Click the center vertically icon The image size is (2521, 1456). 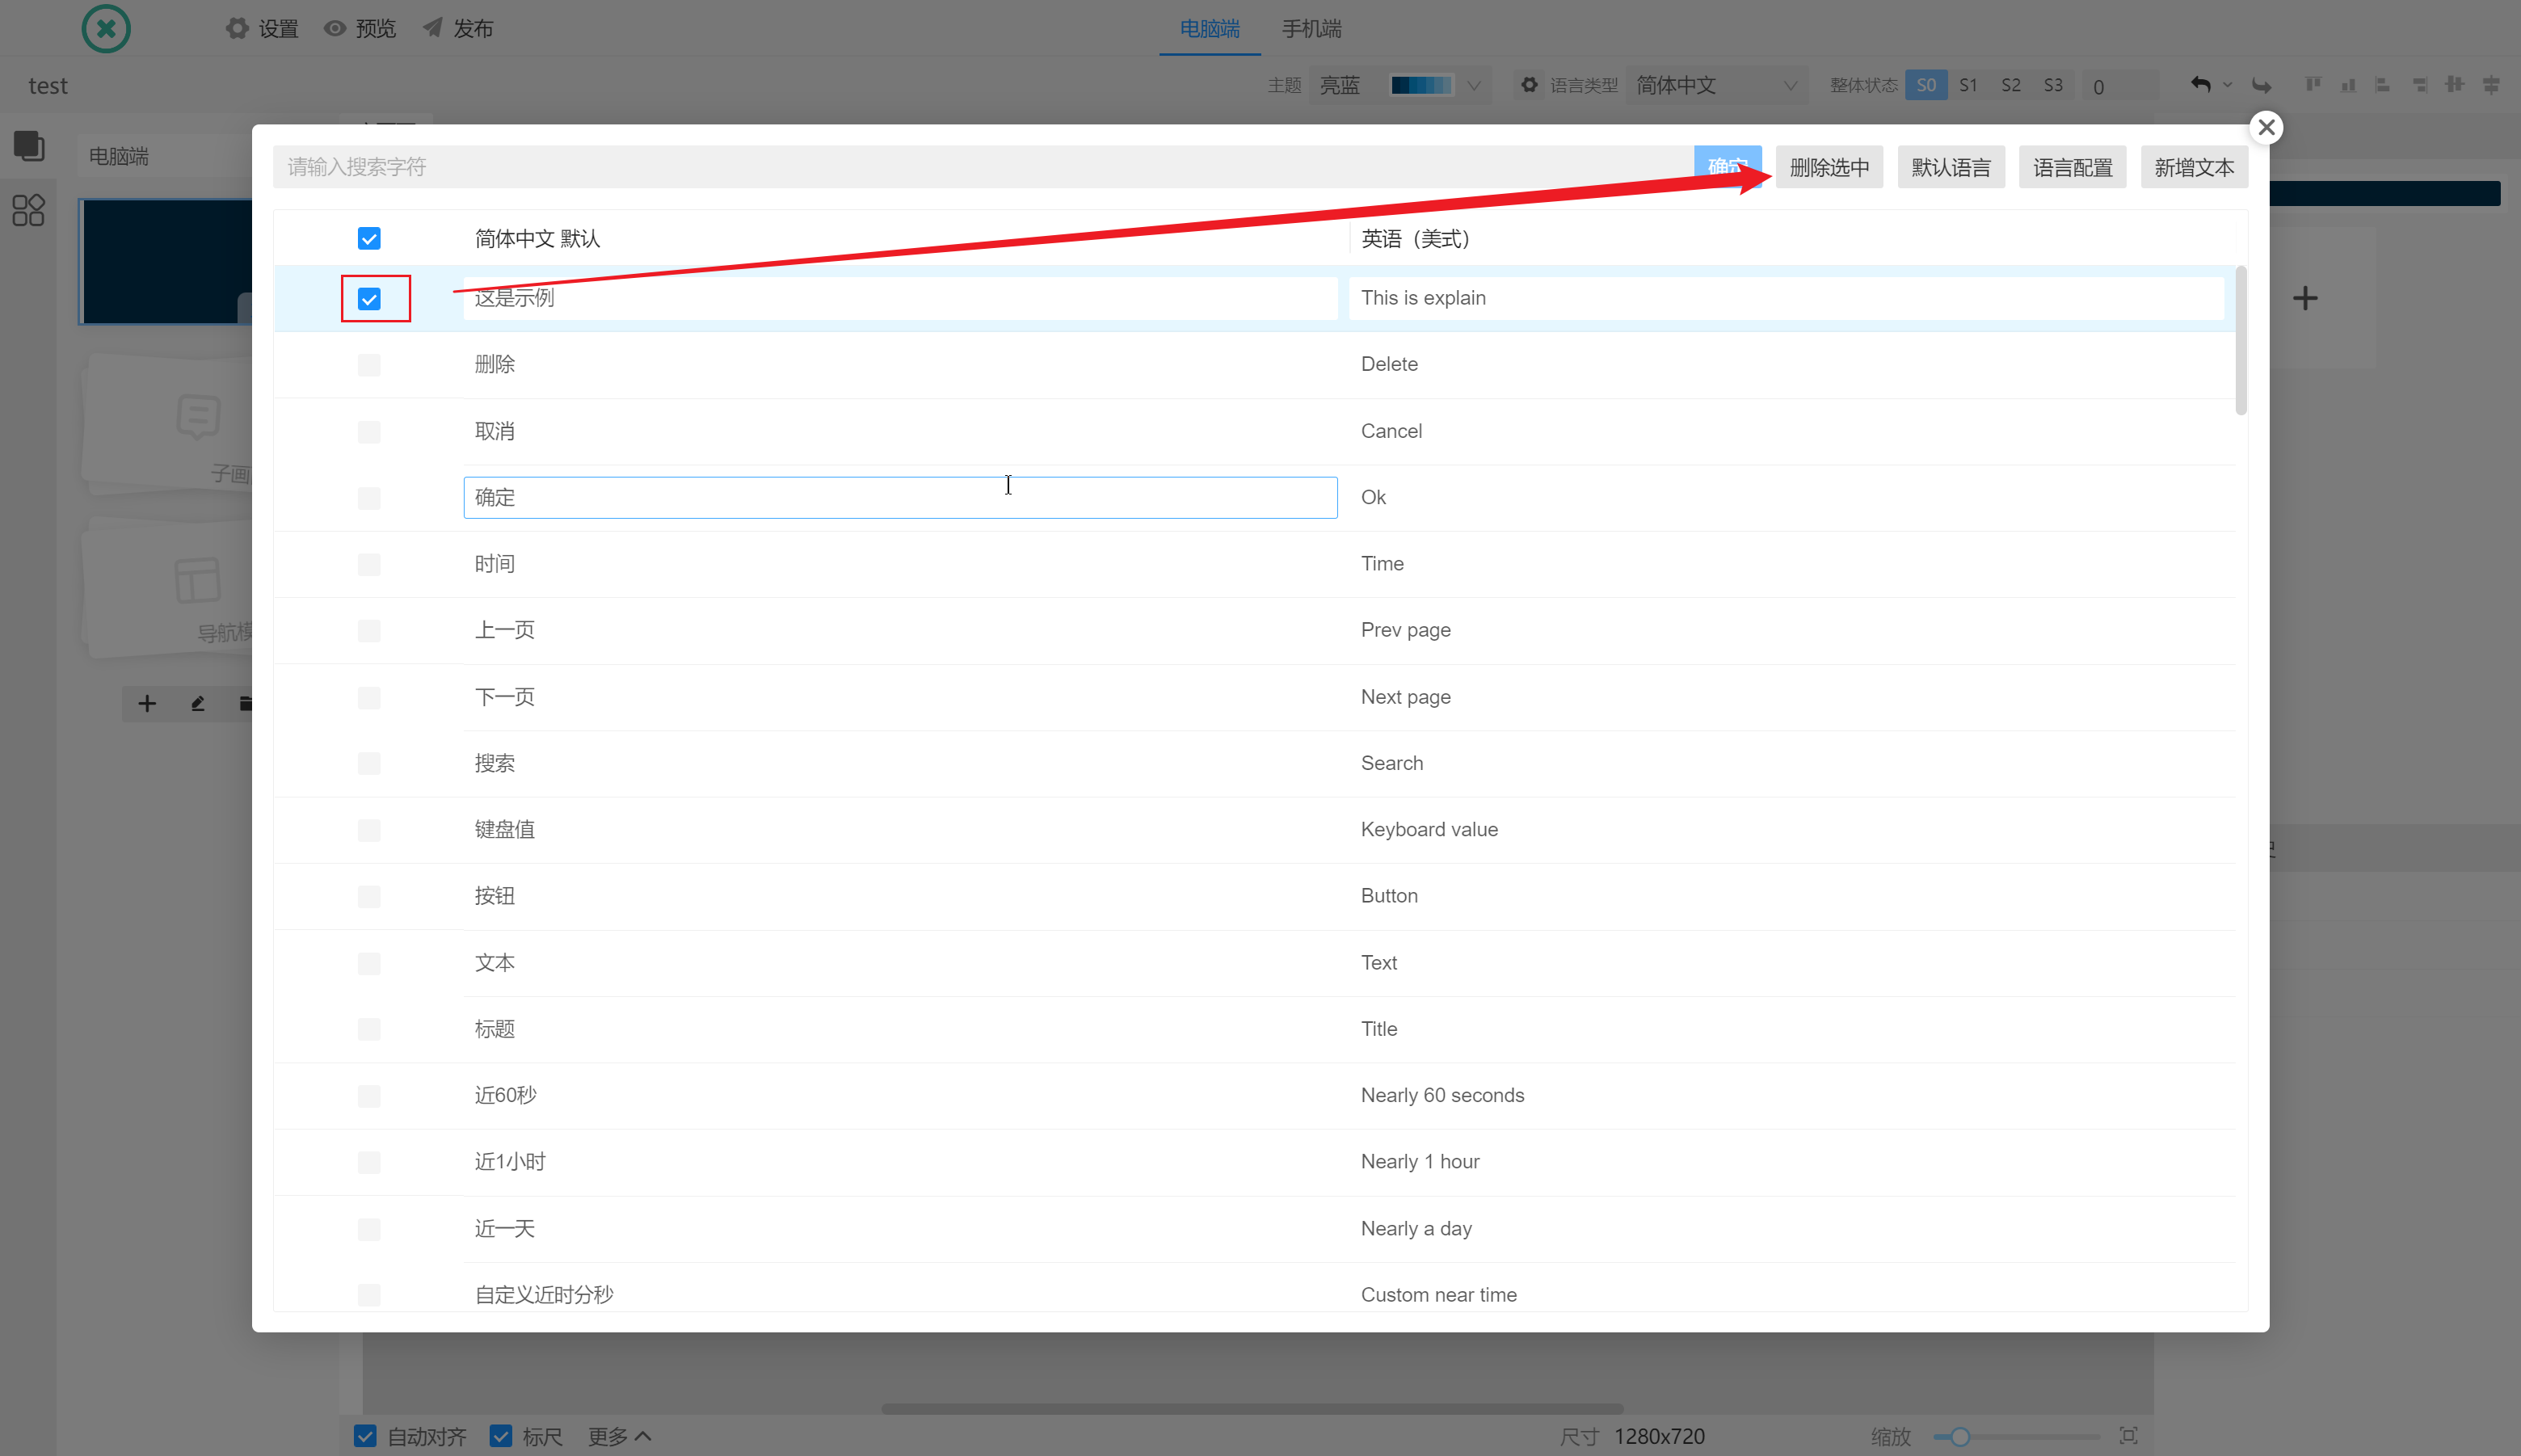(x=2491, y=85)
